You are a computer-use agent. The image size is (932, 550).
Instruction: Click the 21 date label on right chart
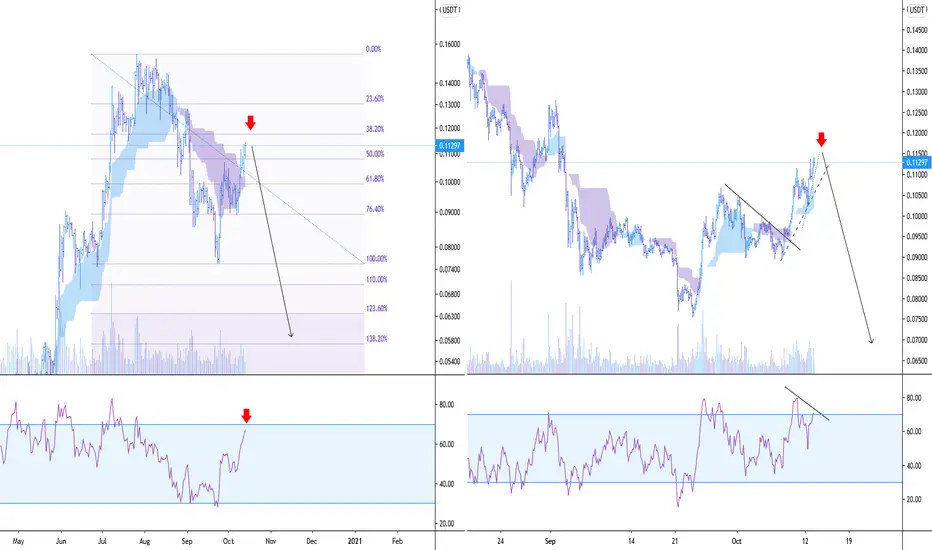pyautogui.click(x=675, y=541)
